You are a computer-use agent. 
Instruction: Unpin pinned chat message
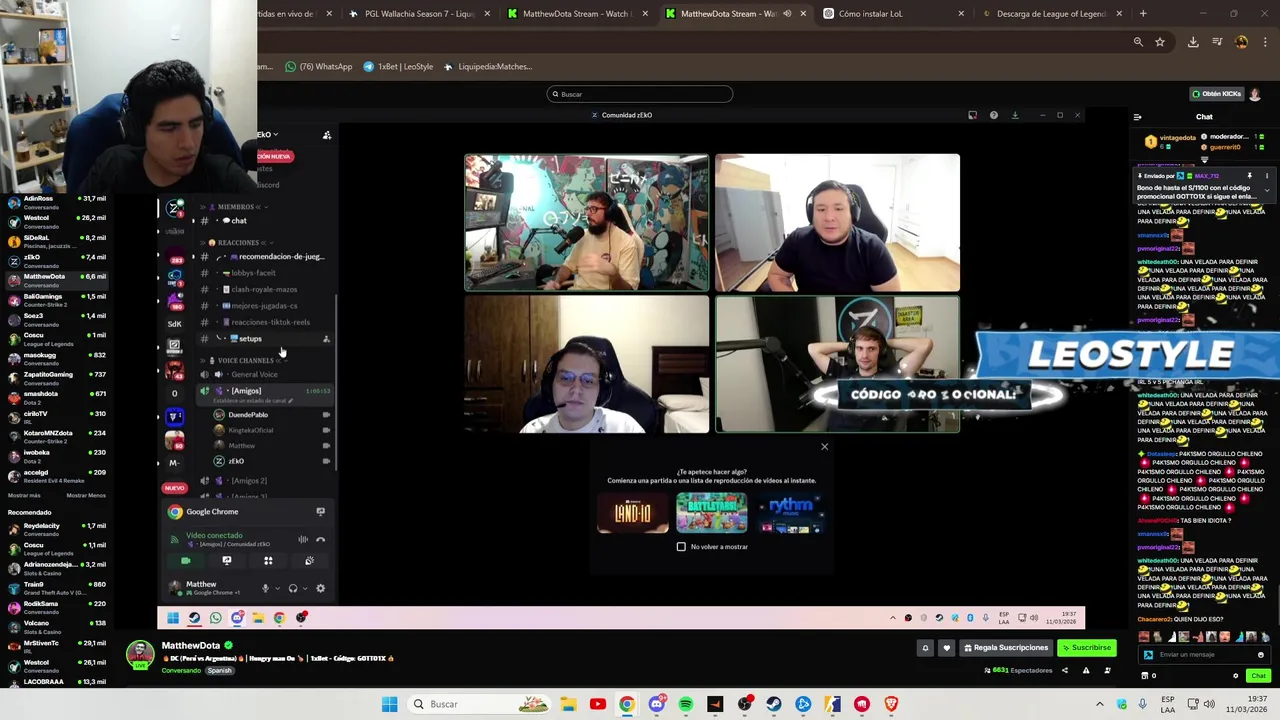point(1249,176)
